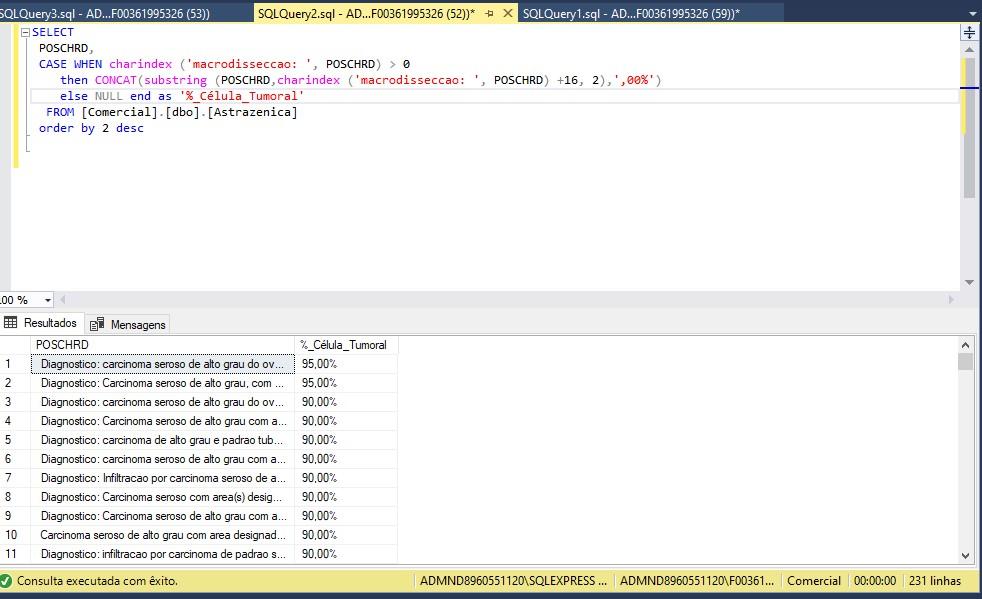Select the %_Célula_Tumoral column header
The width and height of the screenshot is (982, 599).
[x=346, y=345]
